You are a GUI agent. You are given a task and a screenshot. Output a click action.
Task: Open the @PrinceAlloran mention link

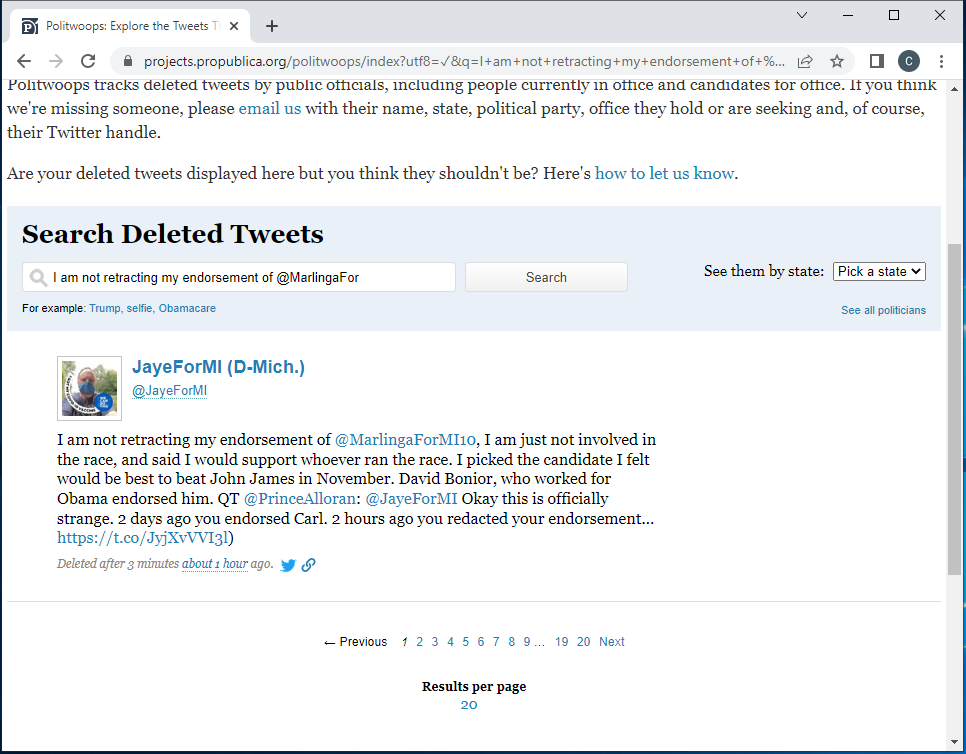tap(299, 499)
